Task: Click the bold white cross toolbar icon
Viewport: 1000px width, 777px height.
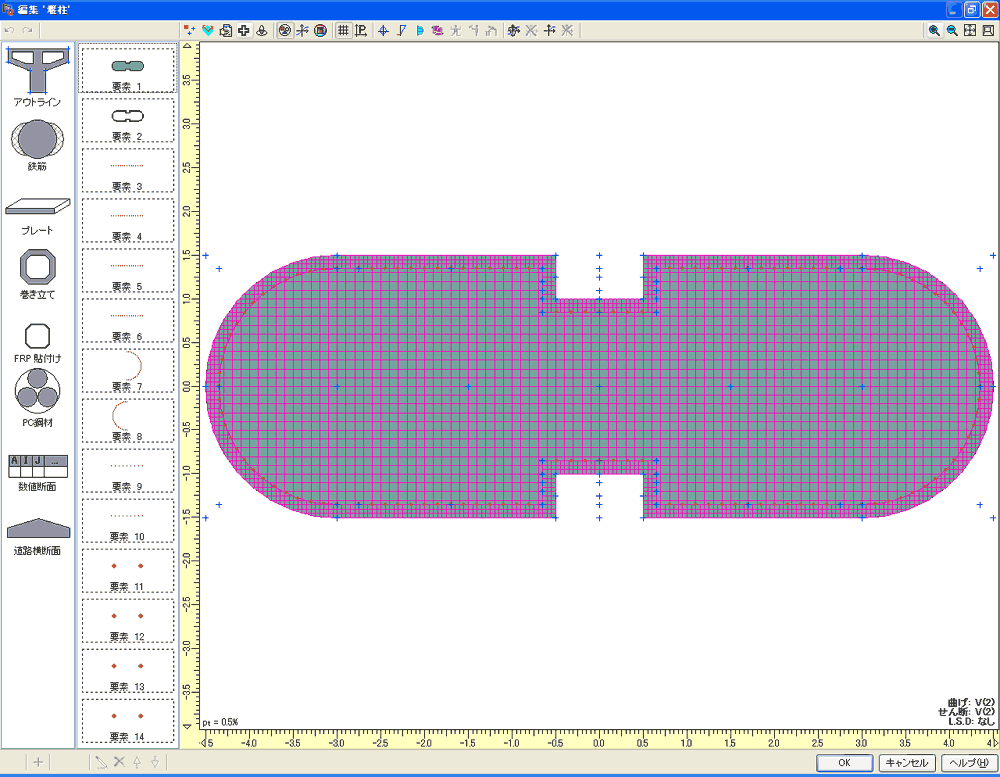Action: (244, 30)
